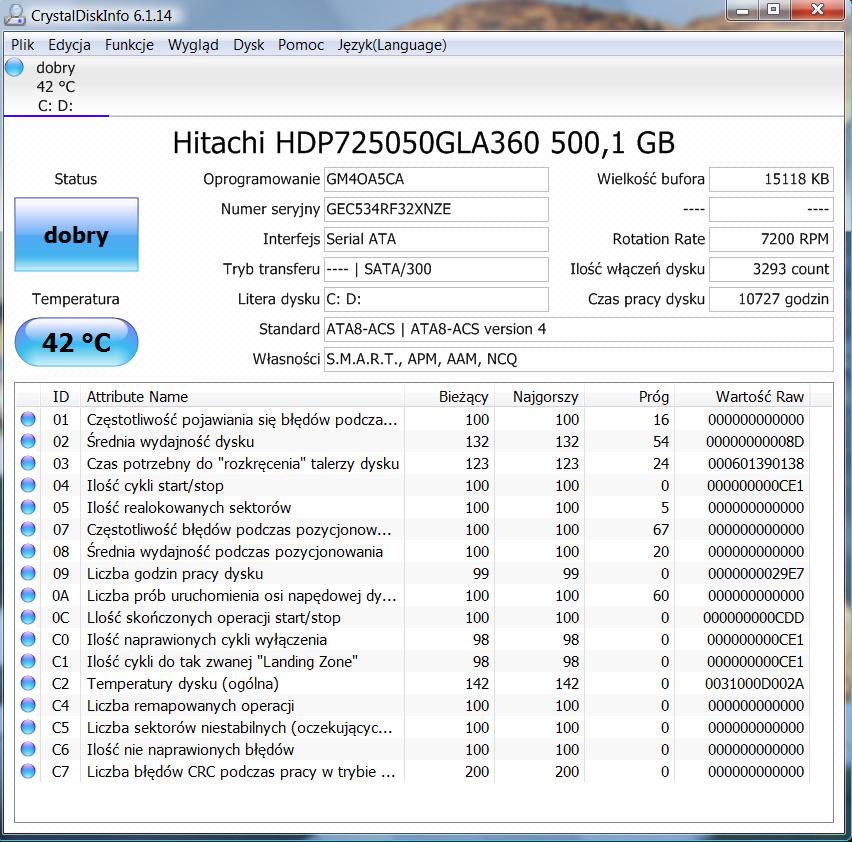
Task: Select row Ilość cykli start/stop
Action: (412, 486)
